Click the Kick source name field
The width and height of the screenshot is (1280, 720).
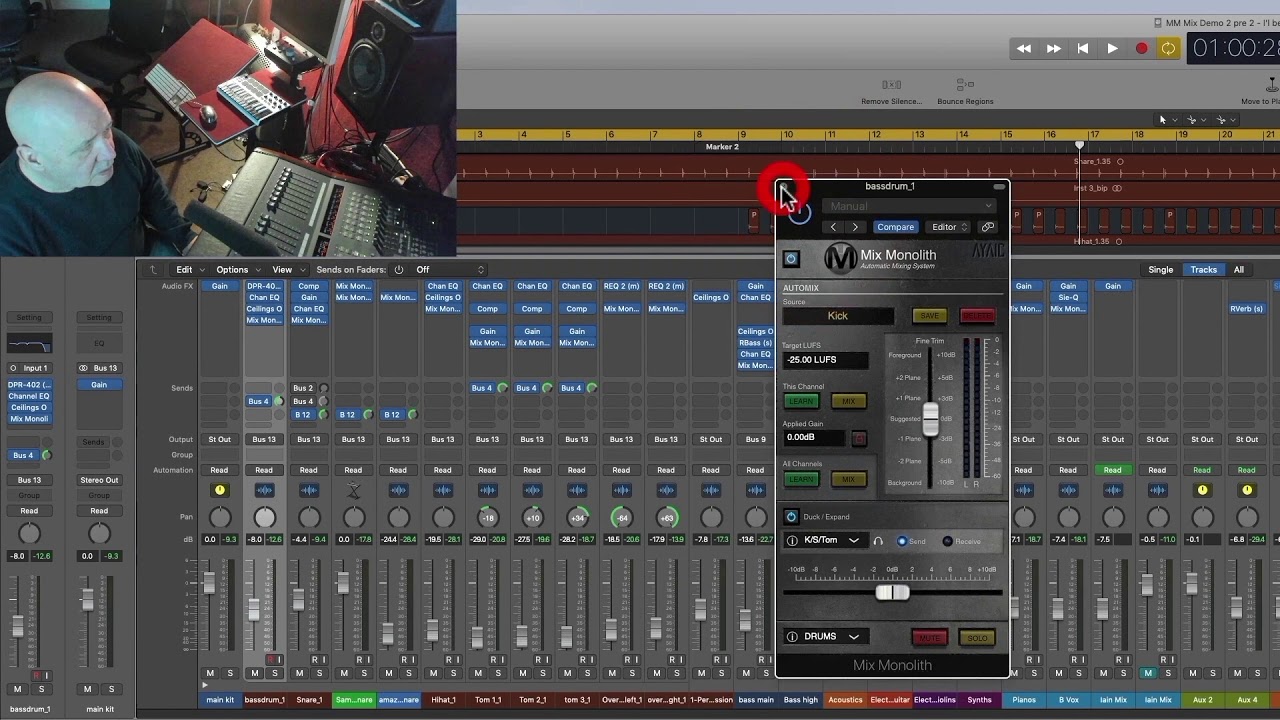[x=838, y=316]
